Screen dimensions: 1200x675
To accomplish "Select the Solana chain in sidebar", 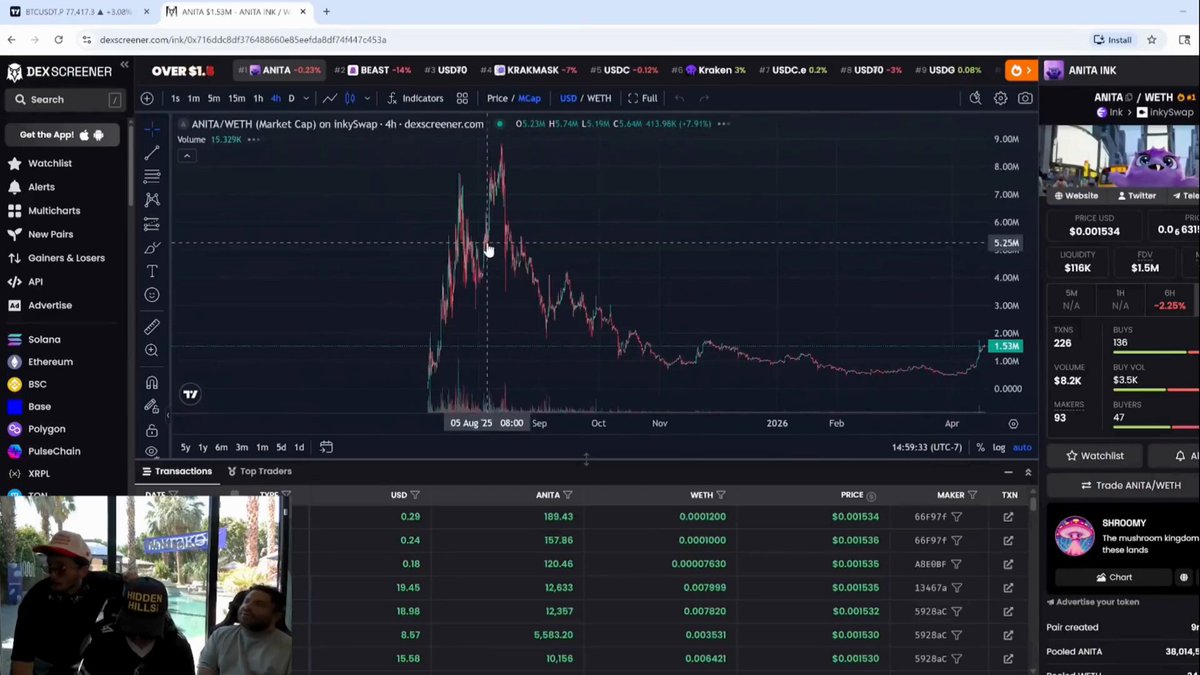I will click(x=44, y=339).
